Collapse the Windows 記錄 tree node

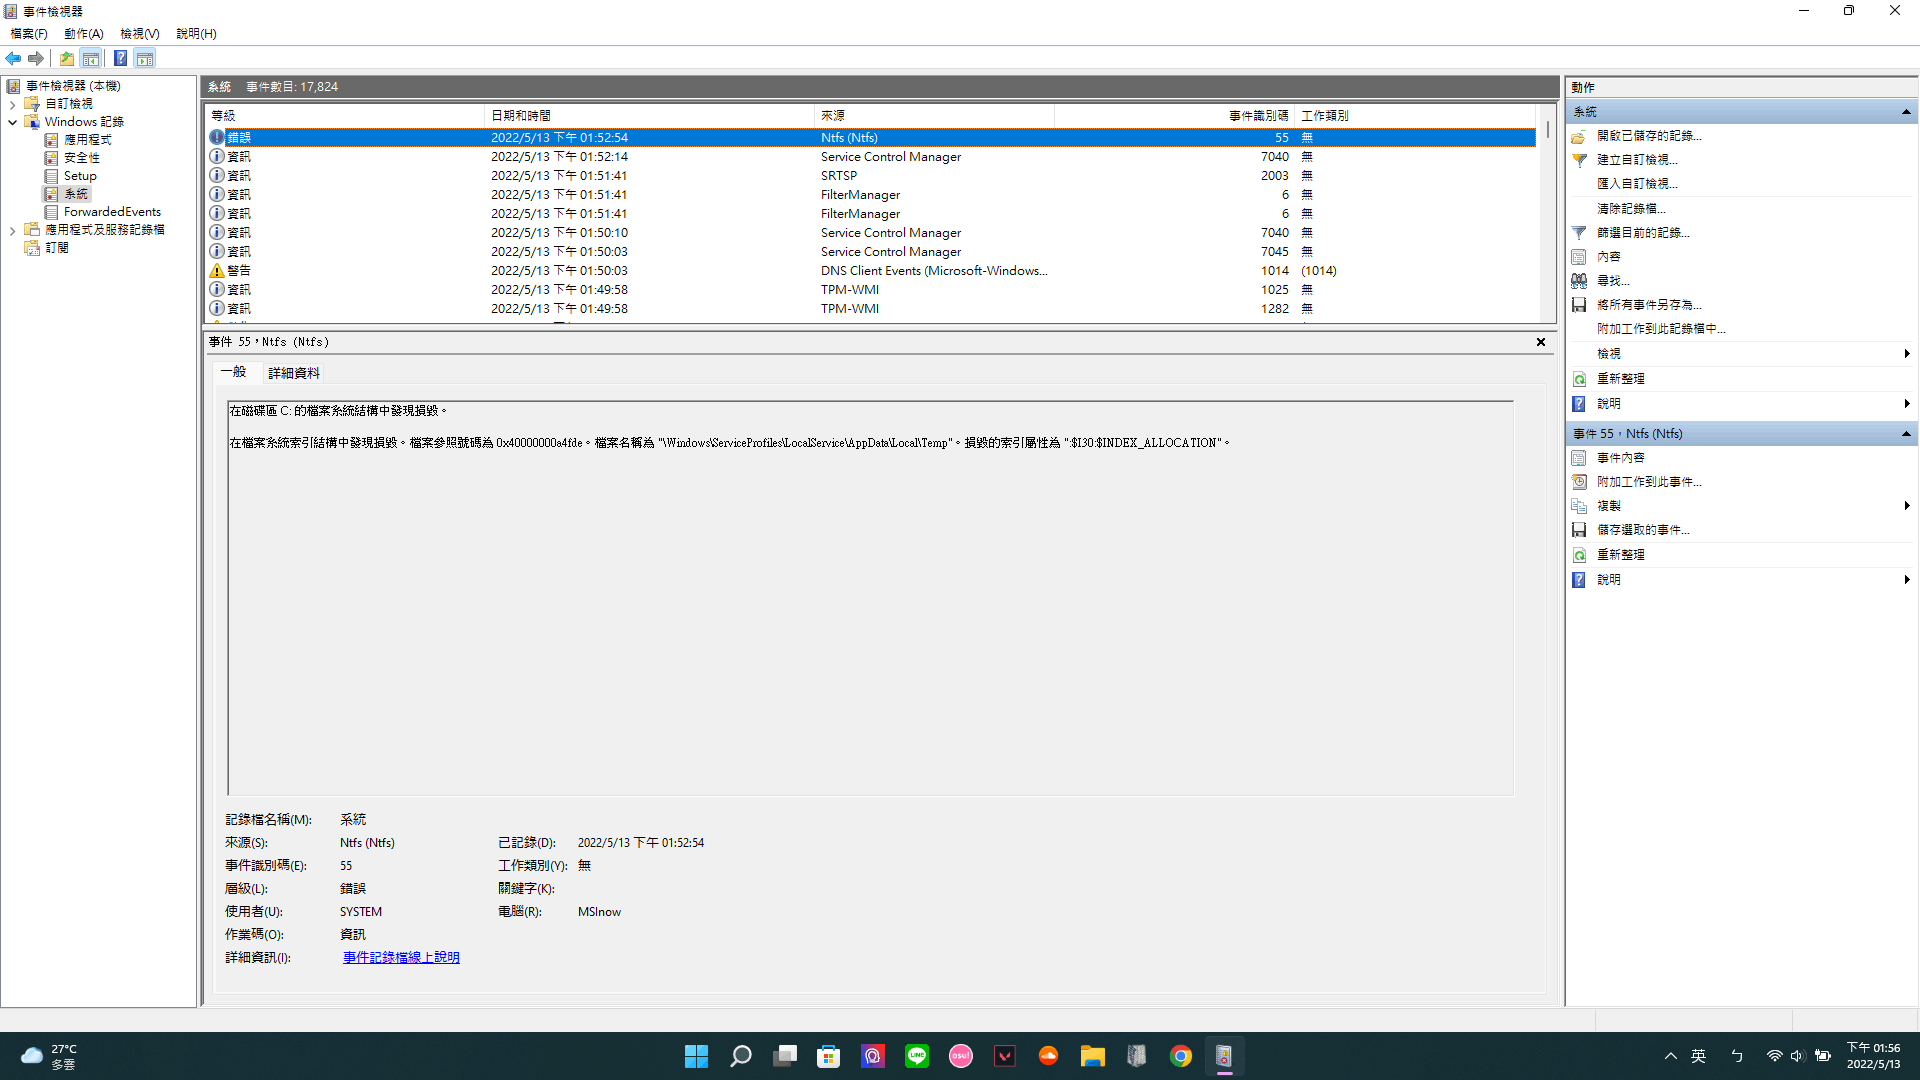[x=12, y=122]
